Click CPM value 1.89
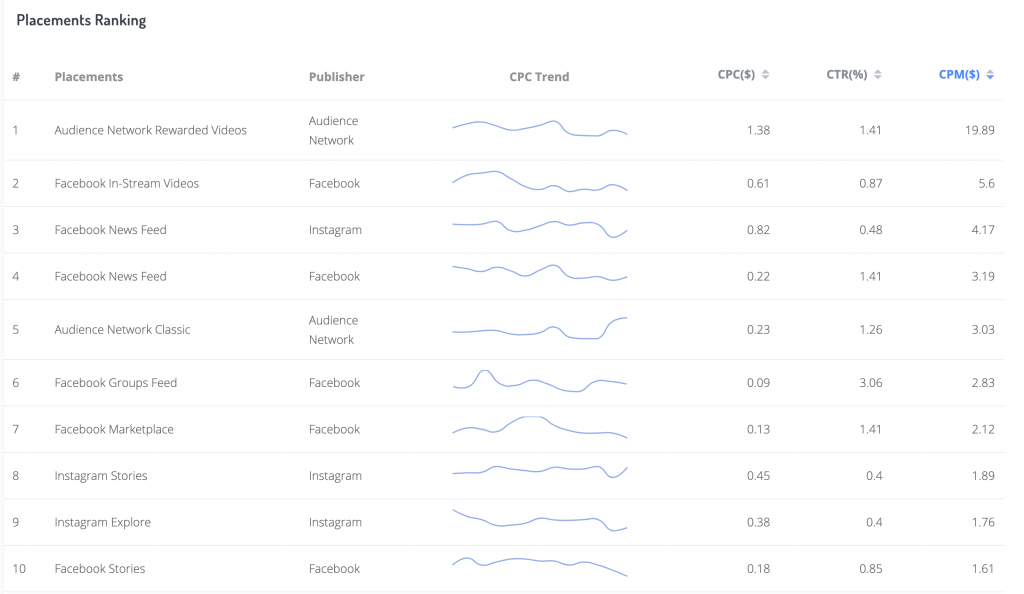Screen dimensions: 1024x594 [983, 476]
